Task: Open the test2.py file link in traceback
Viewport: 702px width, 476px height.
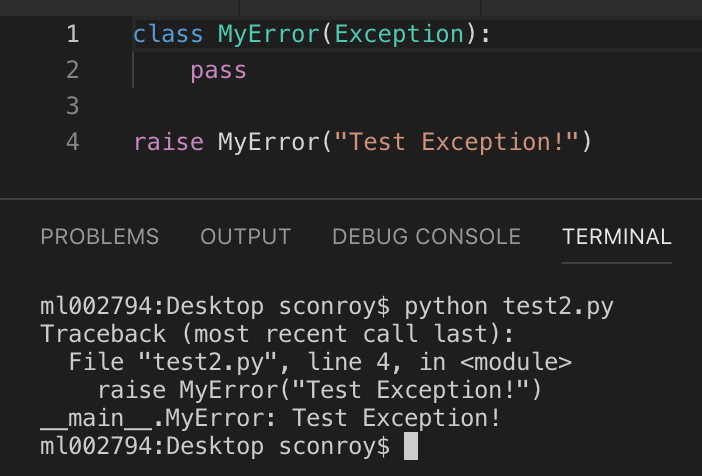Action: [x=208, y=362]
